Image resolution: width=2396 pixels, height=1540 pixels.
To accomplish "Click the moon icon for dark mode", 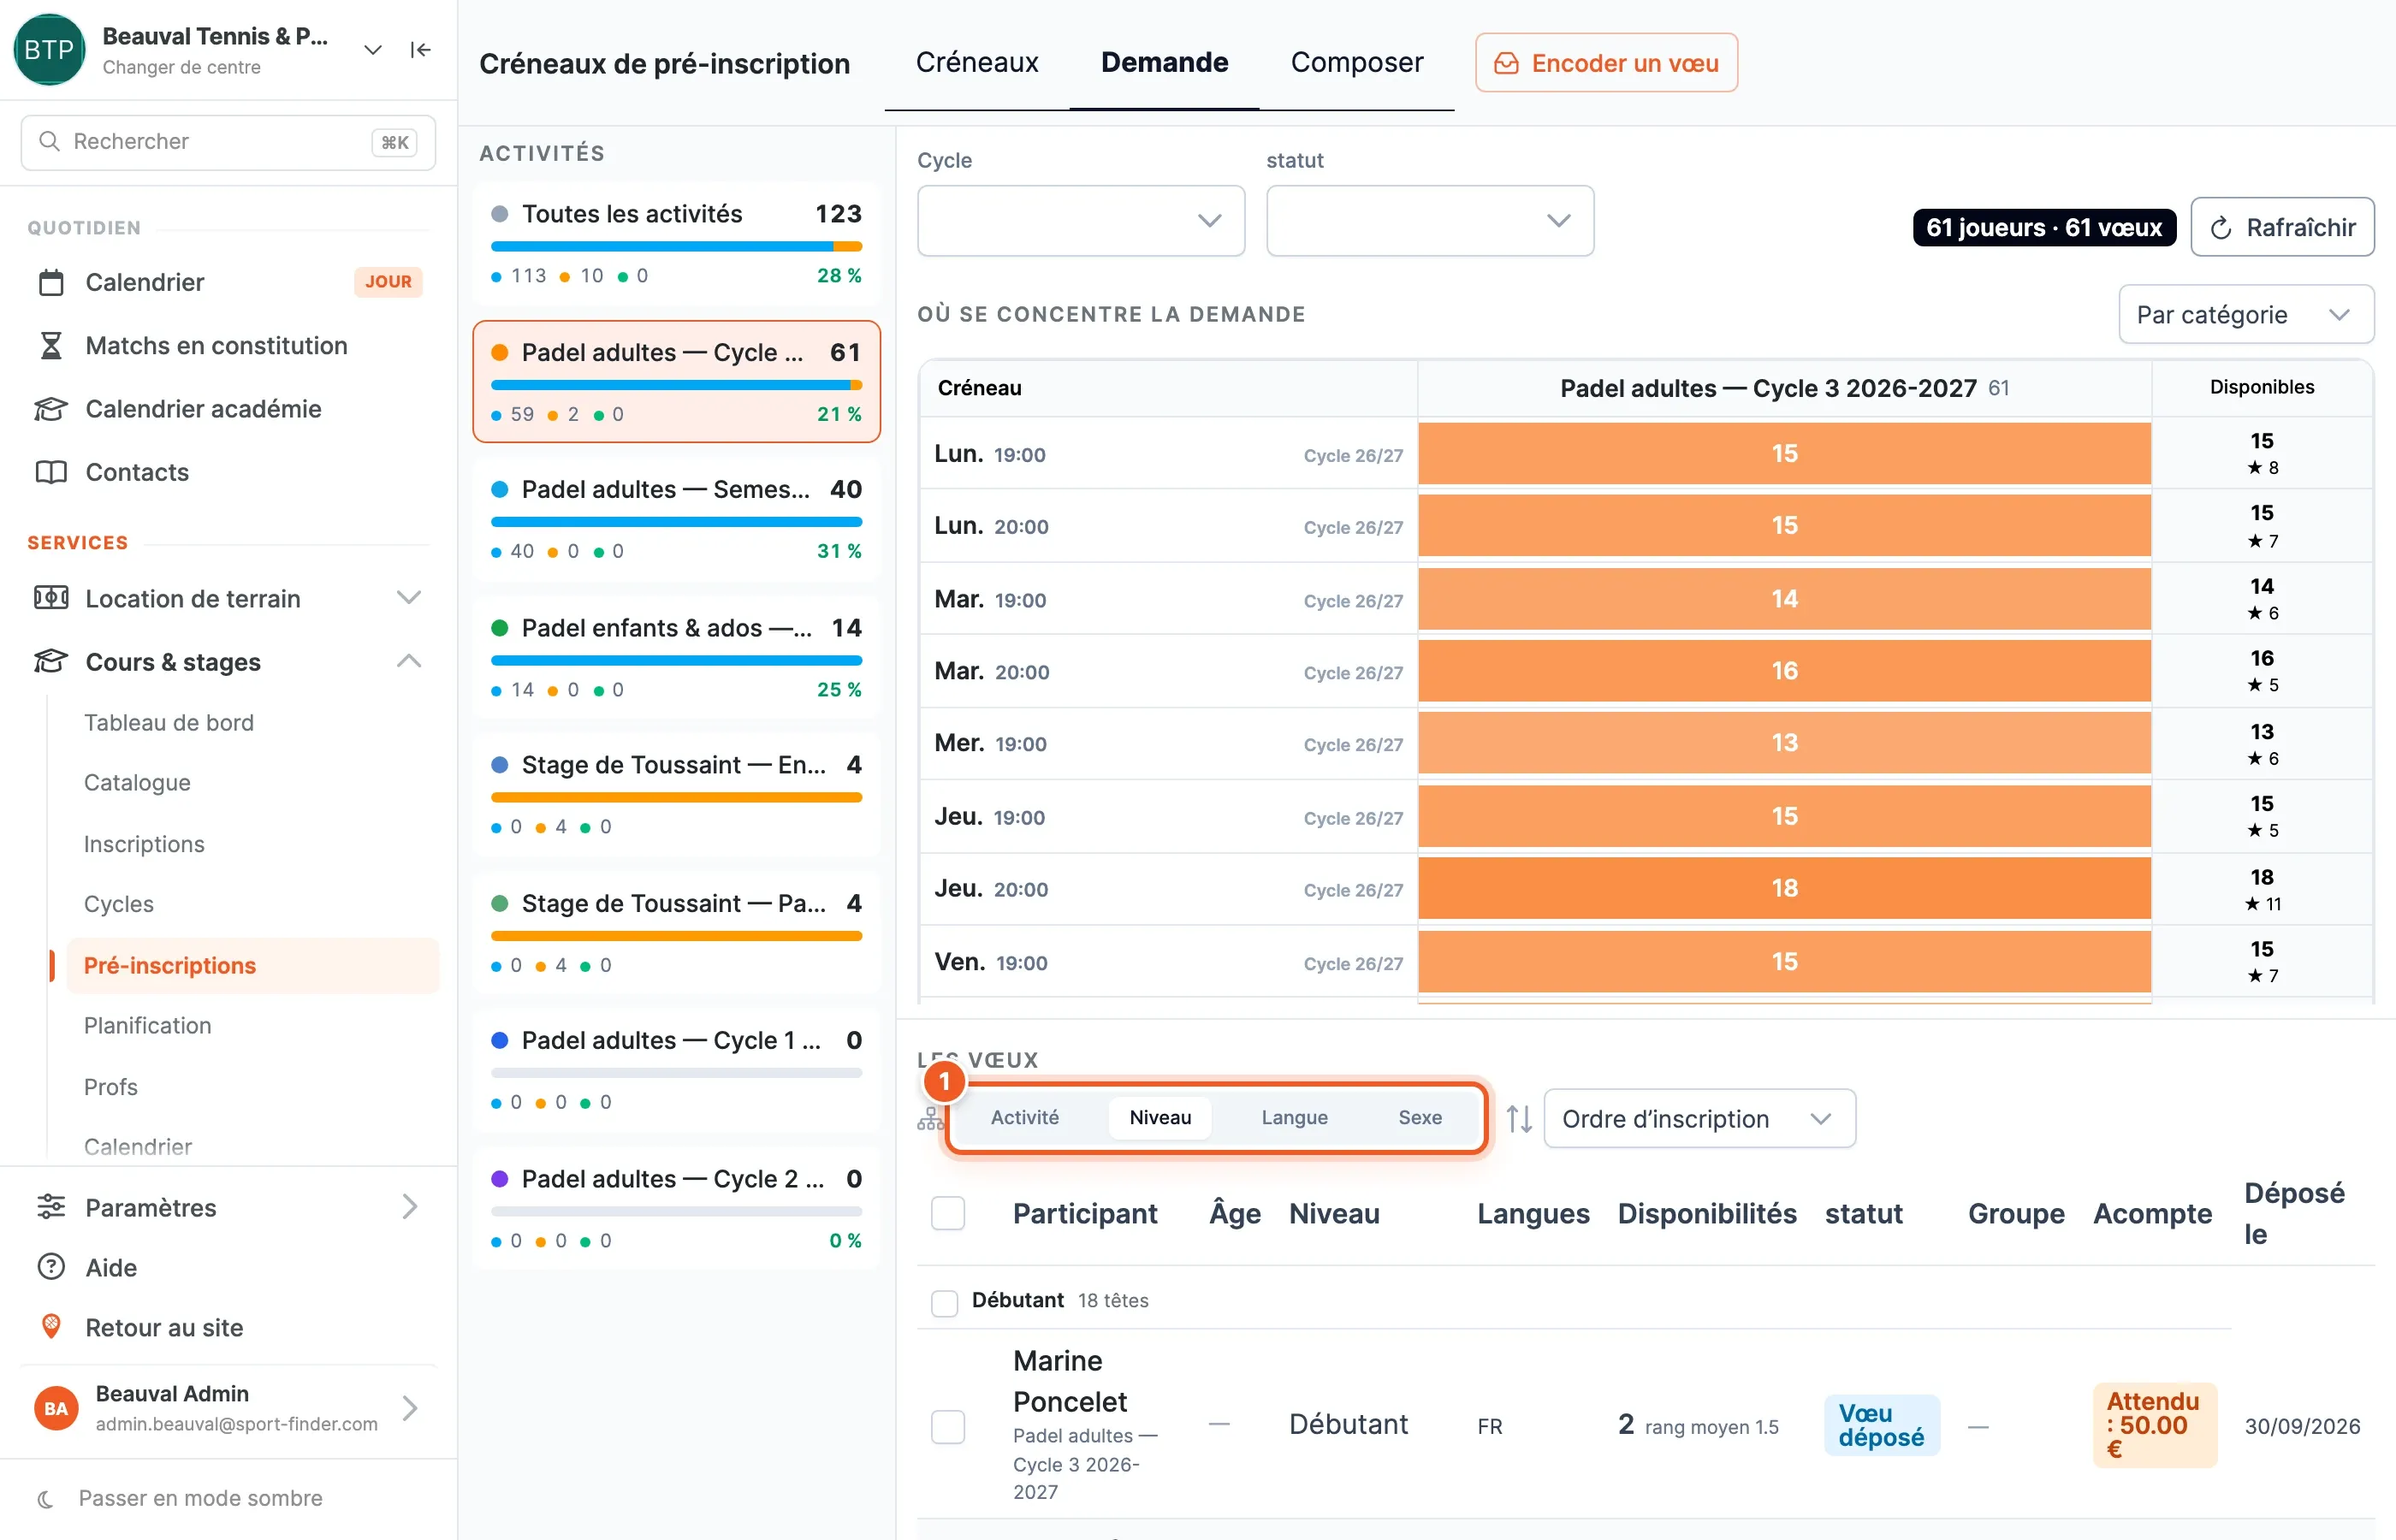I will tap(45, 1499).
